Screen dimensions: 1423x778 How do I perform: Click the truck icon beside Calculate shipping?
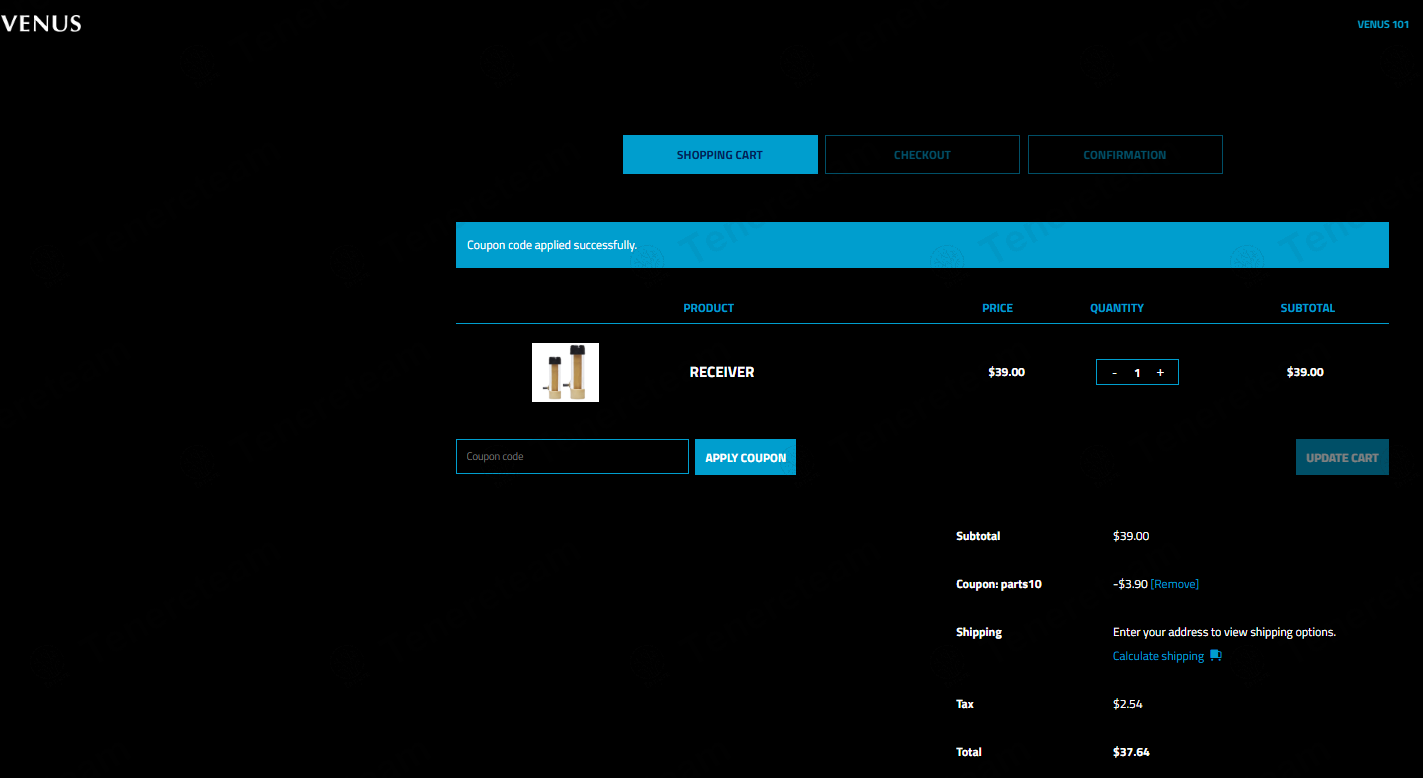pyautogui.click(x=1216, y=656)
